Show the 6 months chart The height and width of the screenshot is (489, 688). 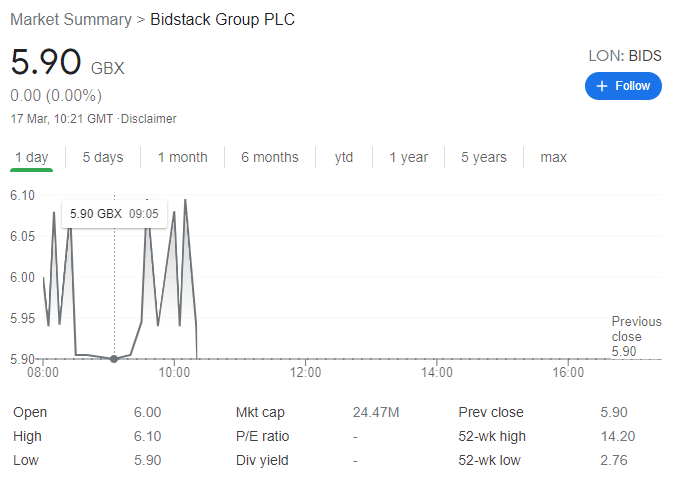pos(270,157)
